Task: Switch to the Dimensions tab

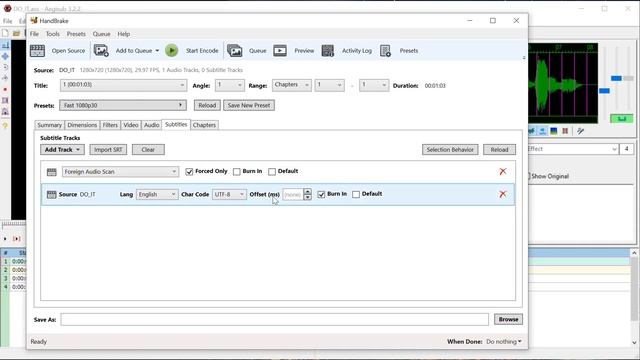Action: point(82,125)
